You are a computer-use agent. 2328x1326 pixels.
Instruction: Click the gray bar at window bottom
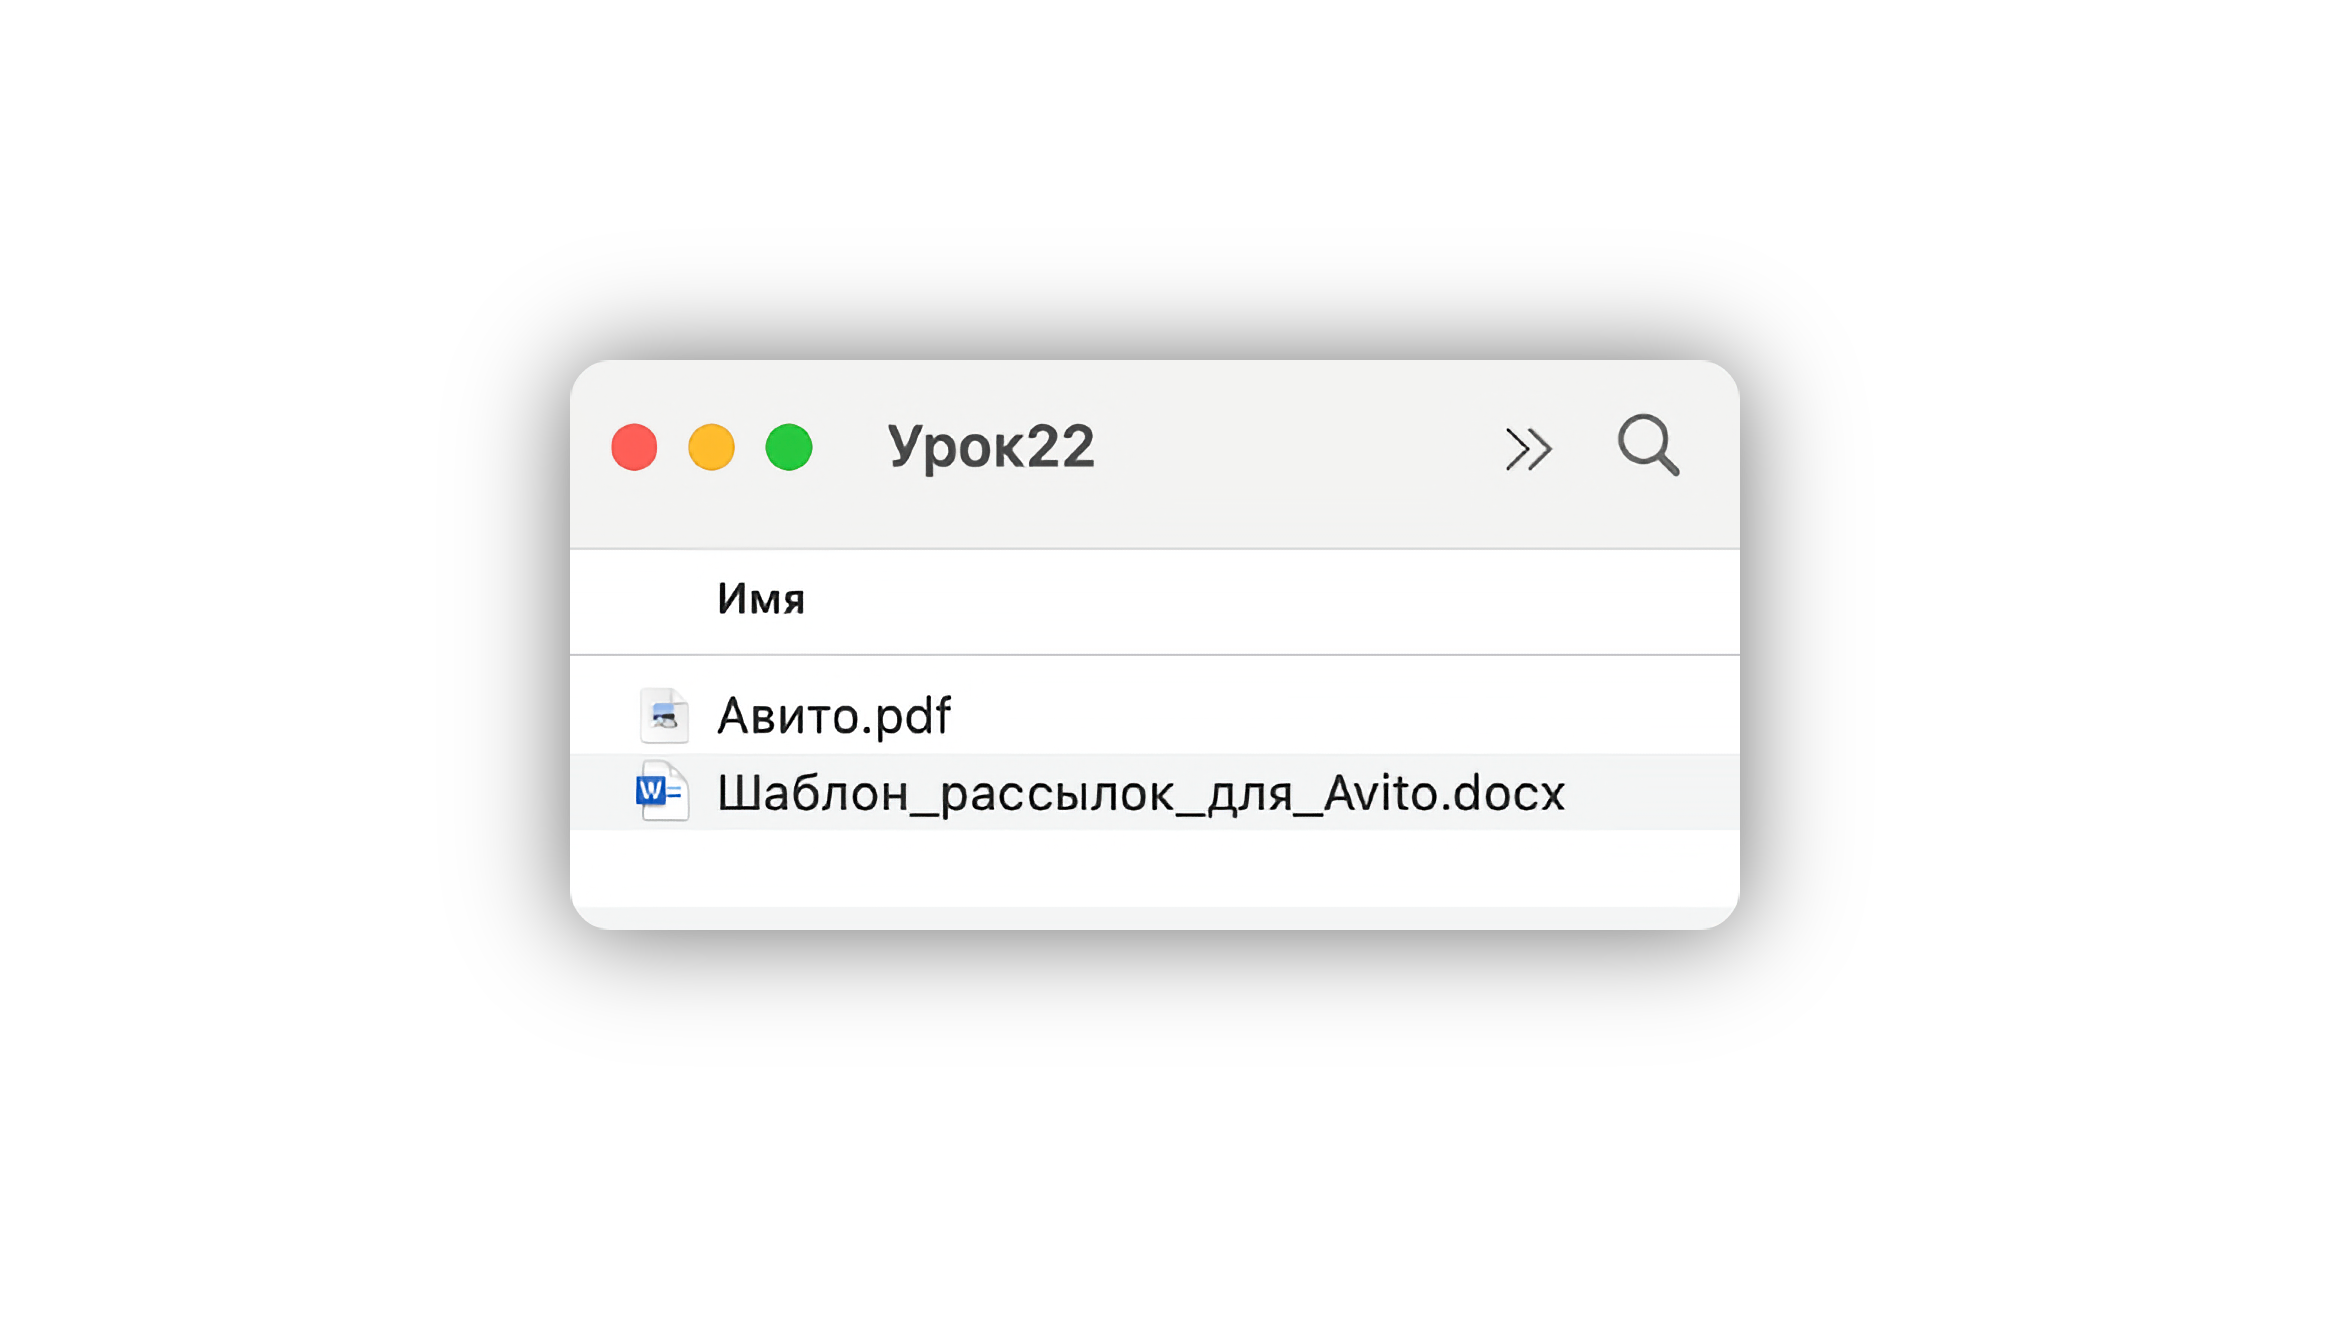coord(1150,918)
